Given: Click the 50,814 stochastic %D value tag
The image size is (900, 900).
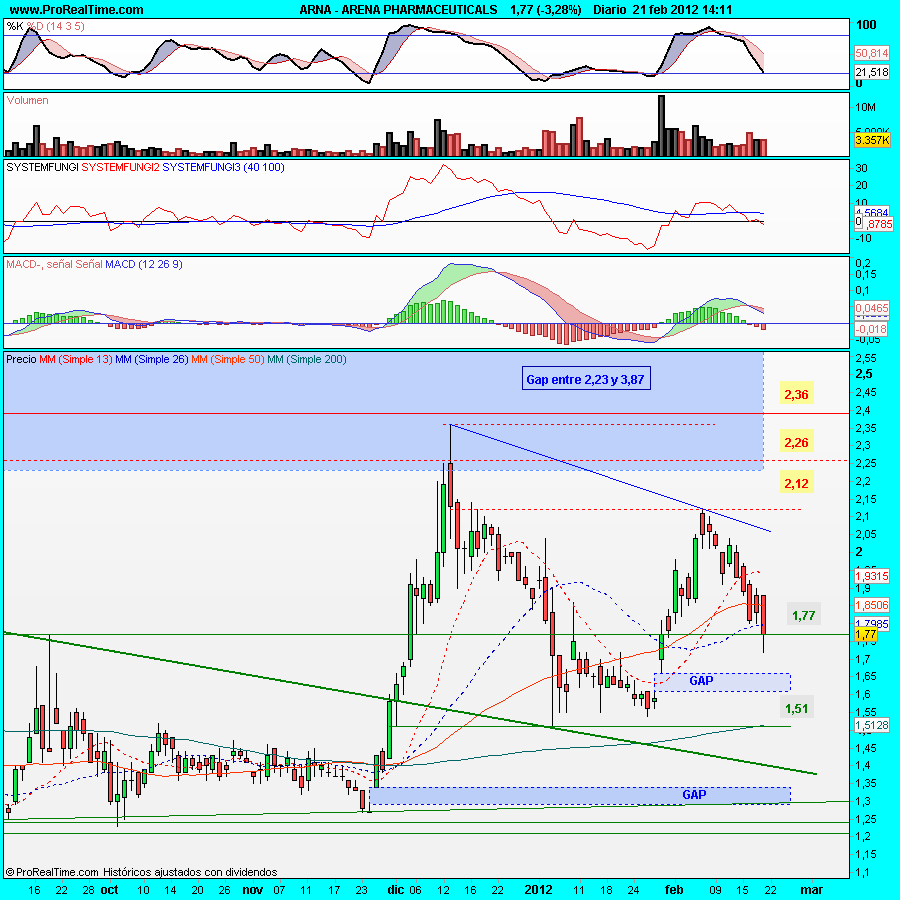Looking at the screenshot, I should point(872,53).
